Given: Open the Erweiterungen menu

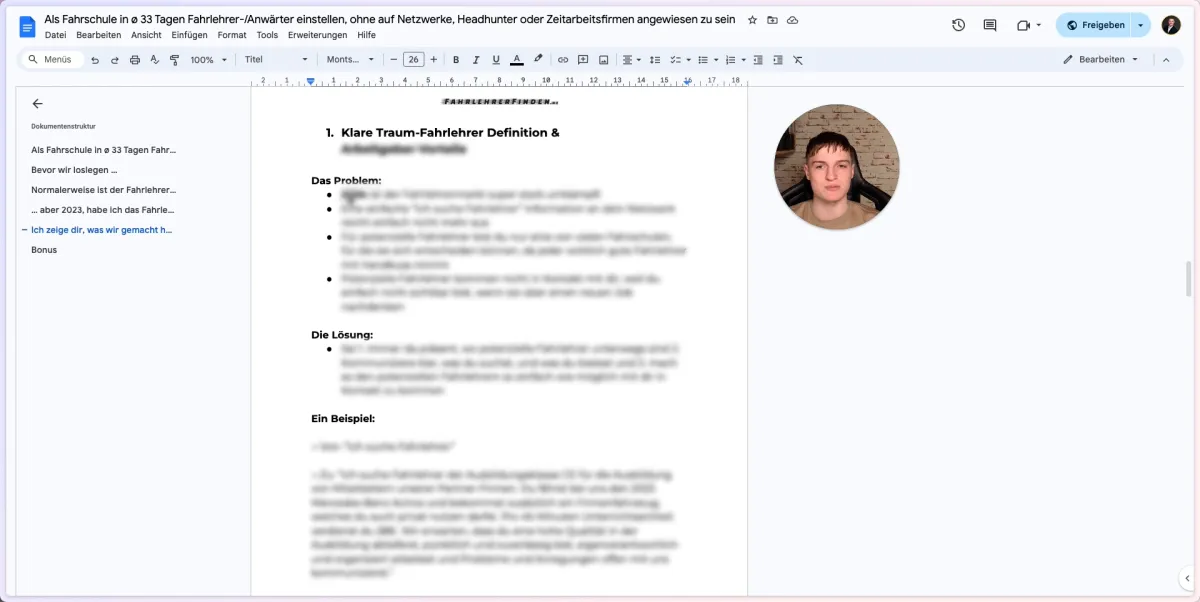Looking at the screenshot, I should 318,35.
